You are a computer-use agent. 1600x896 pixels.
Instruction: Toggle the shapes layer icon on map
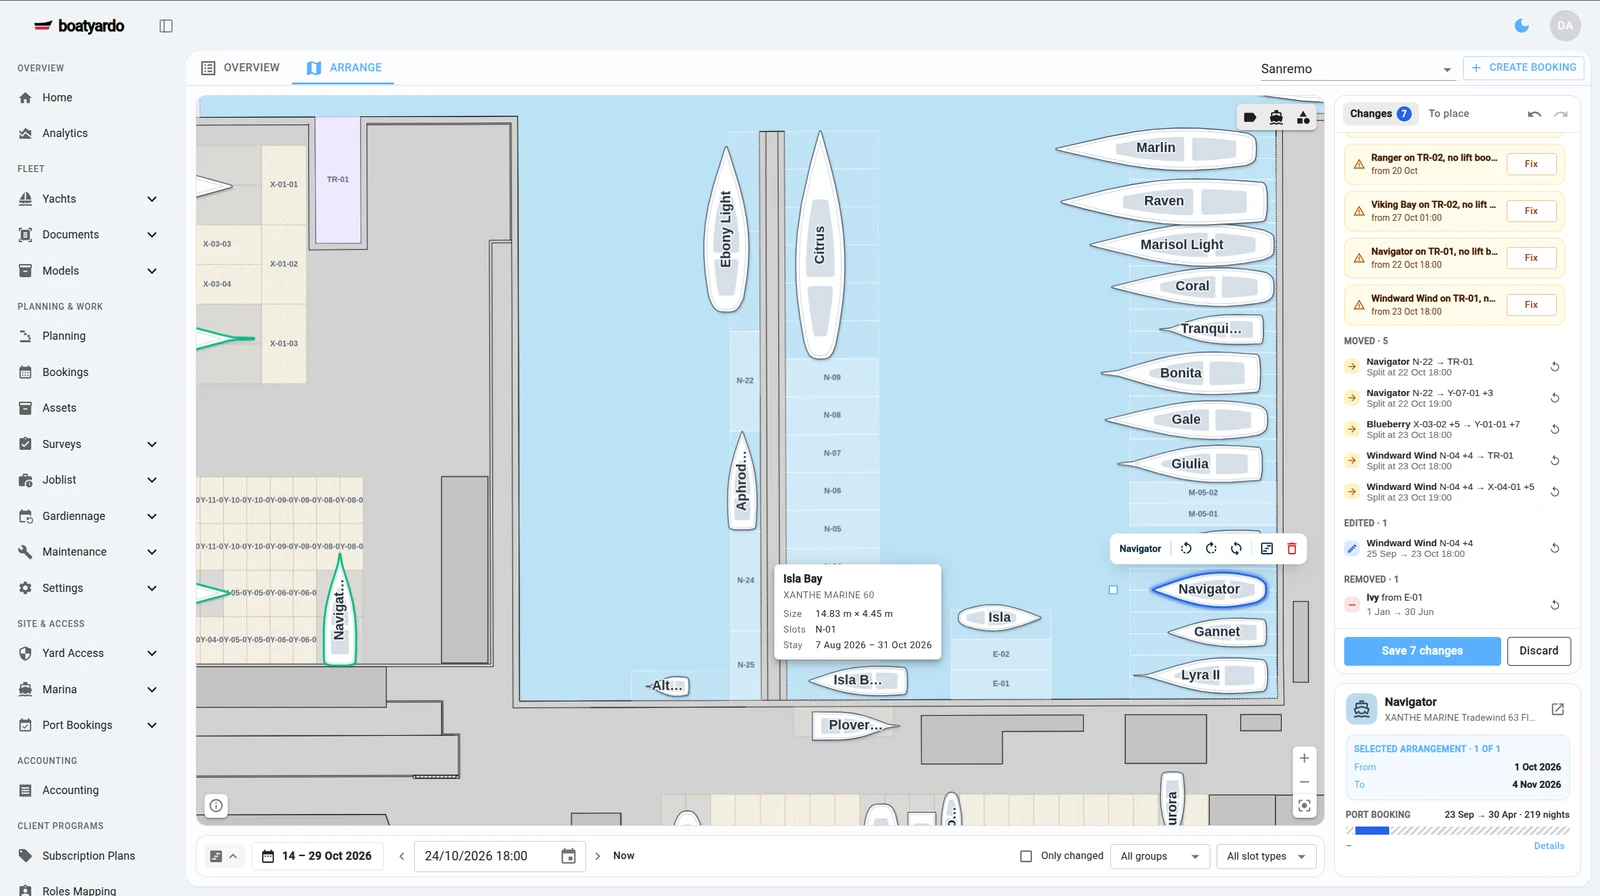pos(1303,118)
